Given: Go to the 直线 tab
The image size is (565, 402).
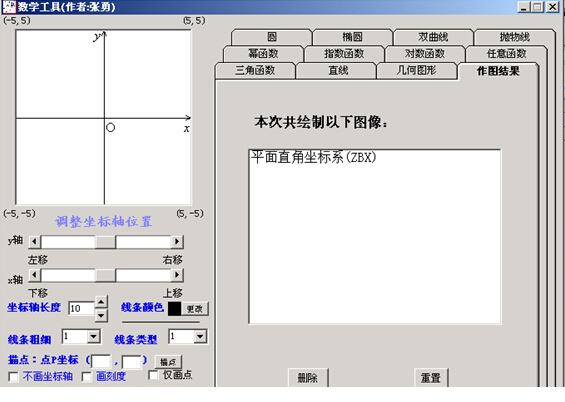Looking at the screenshot, I should click(338, 70).
